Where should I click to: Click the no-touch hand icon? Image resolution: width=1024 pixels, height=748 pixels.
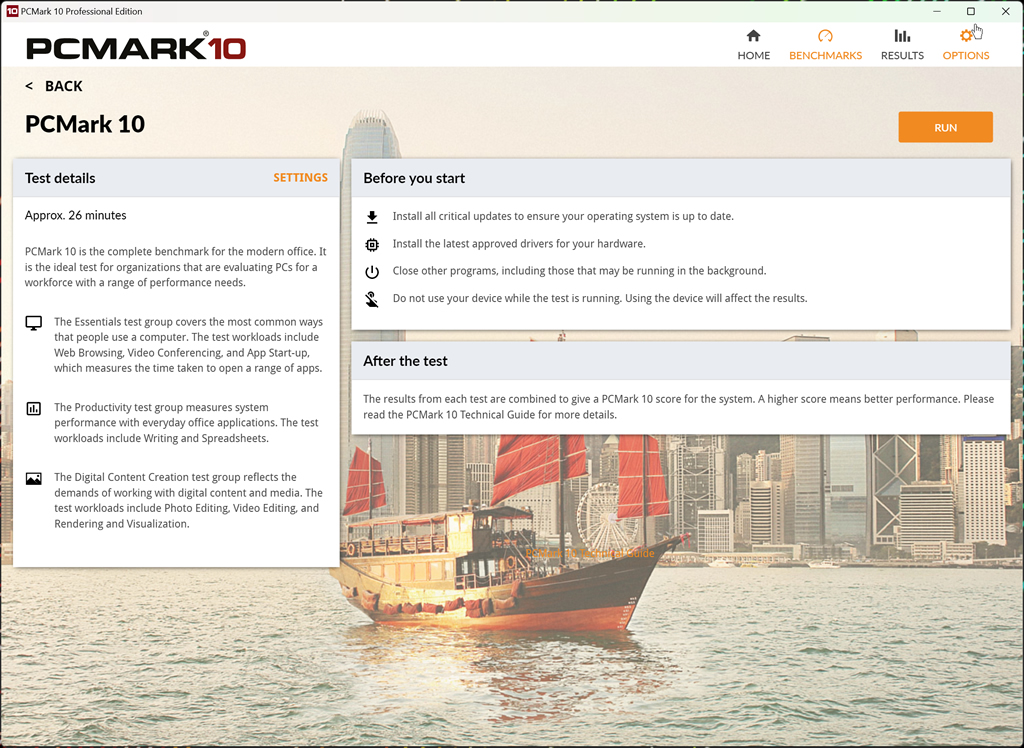point(372,299)
